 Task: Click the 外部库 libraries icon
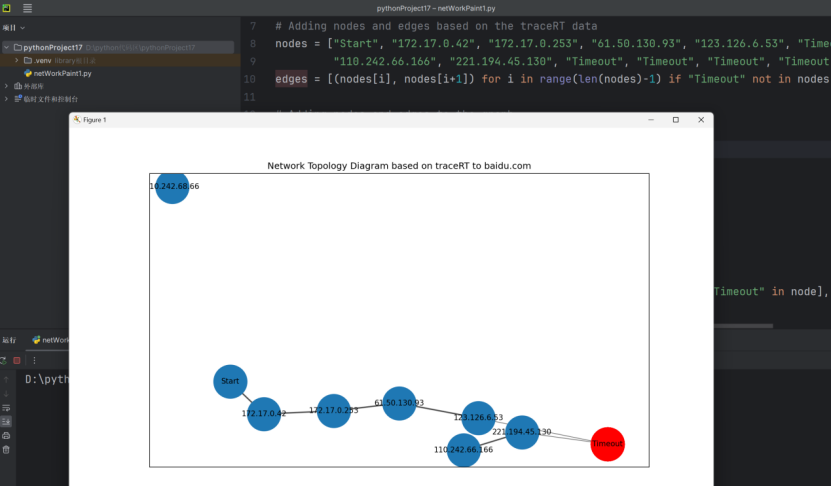point(18,86)
